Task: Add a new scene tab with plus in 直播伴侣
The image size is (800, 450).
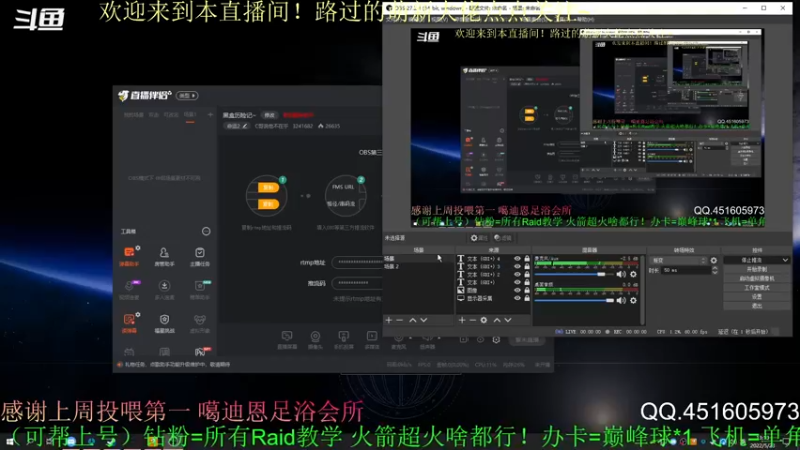Action: [x=210, y=115]
